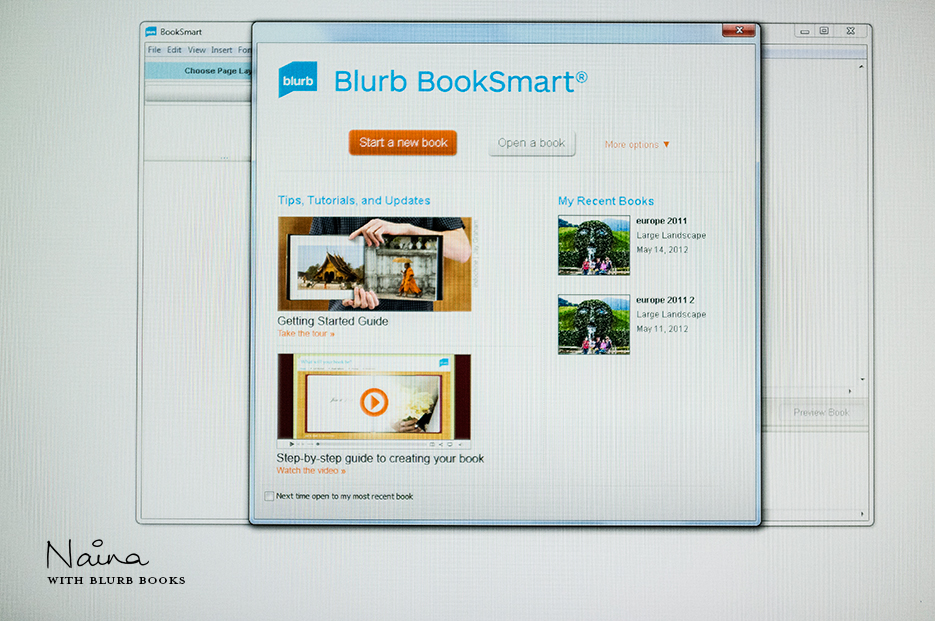Open the Getting Started Guide image

(374, 264)
